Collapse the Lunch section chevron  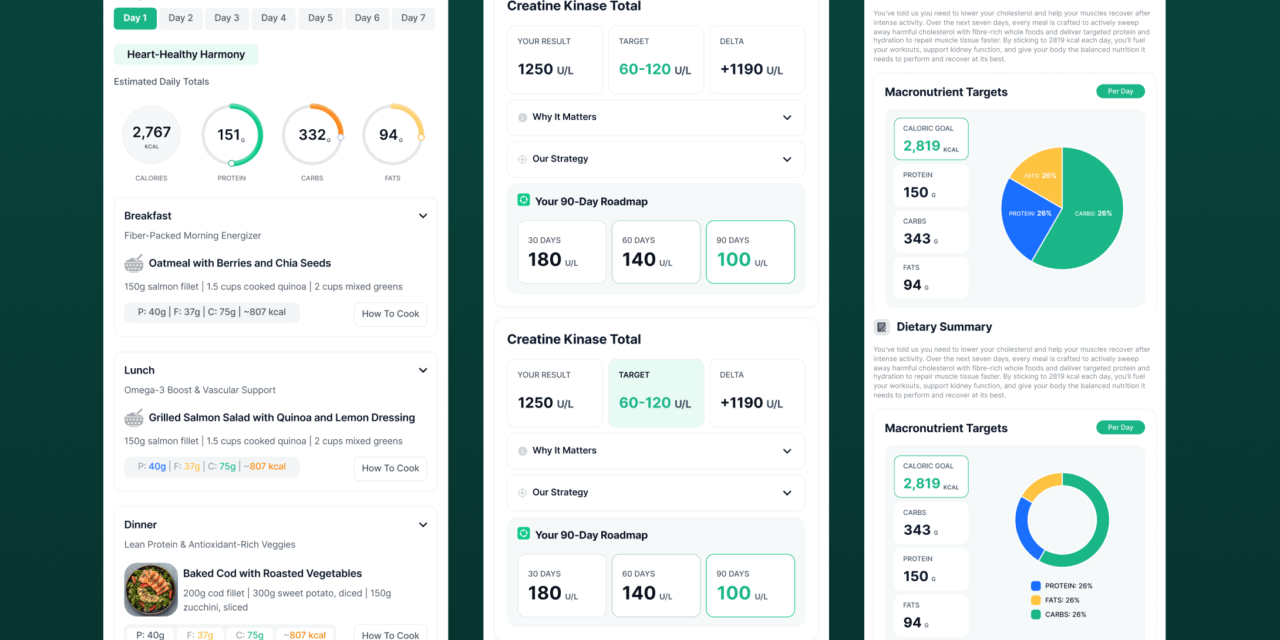click(x=423, y=370)
